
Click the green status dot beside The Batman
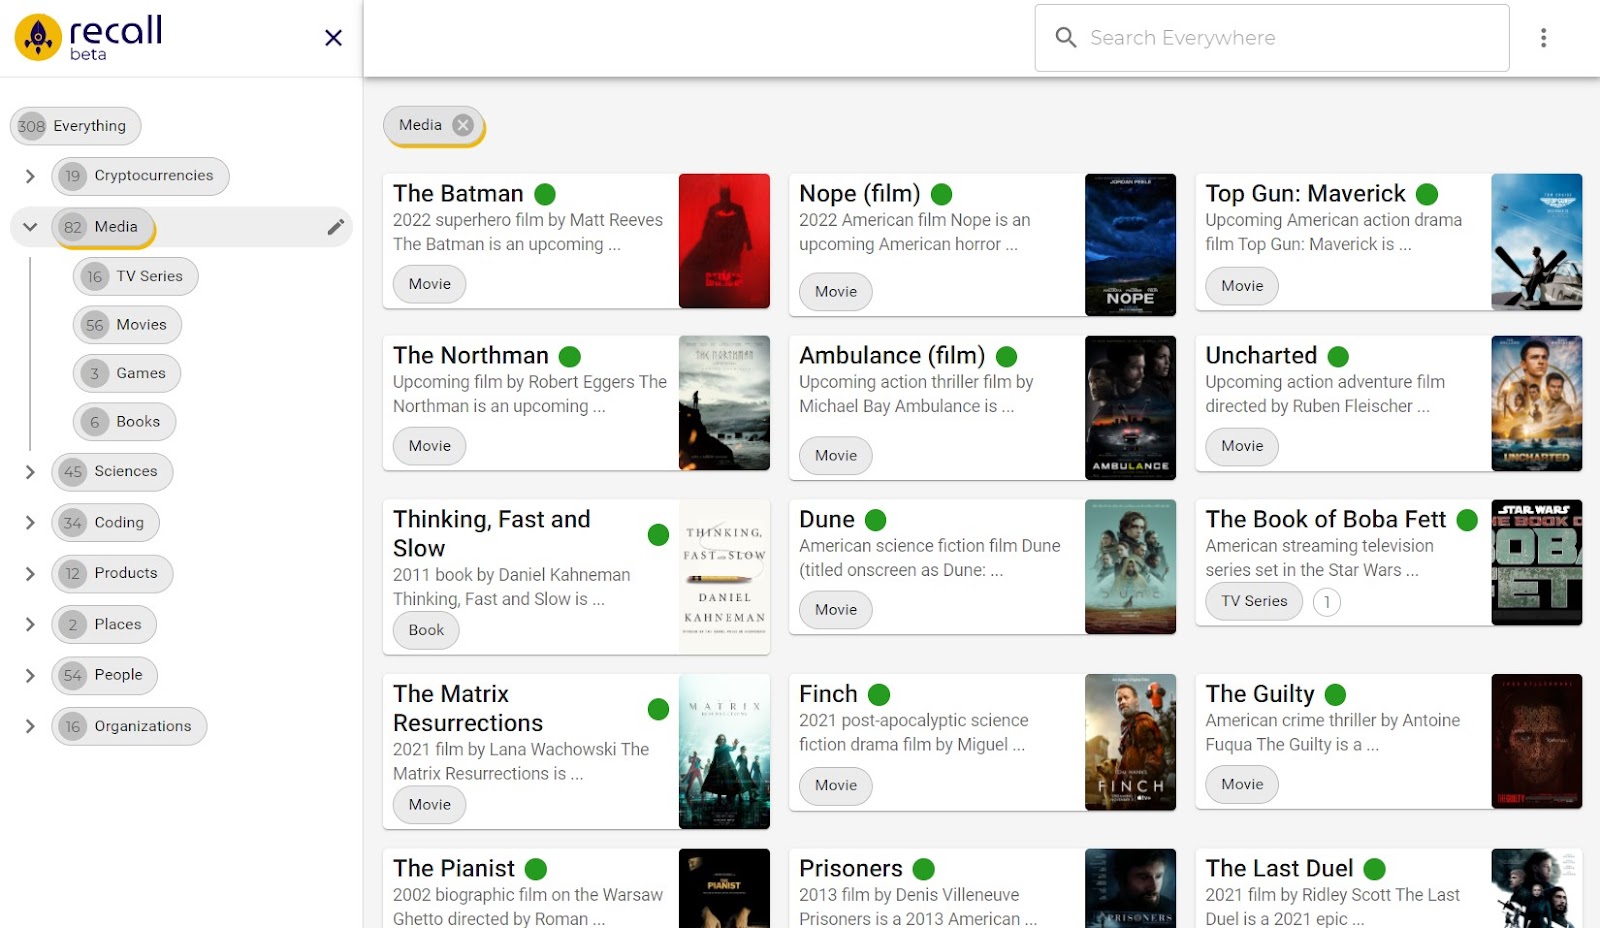pos(545,194)
